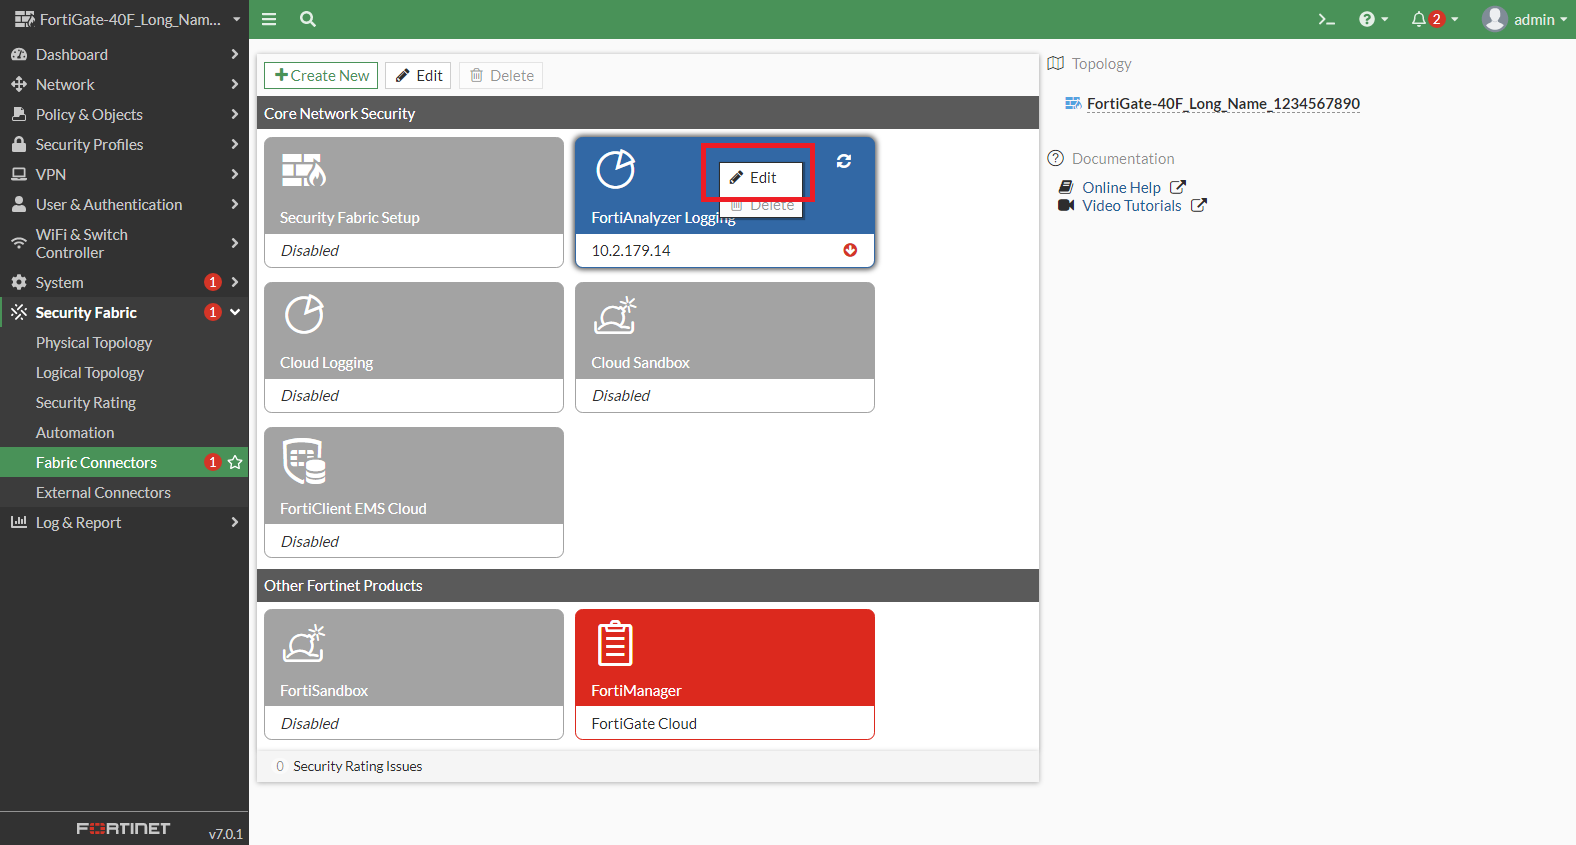The width and height of the screenshot is (1576, 845).
Task: Click the Cloud Sandbox icon
Action: 615,315
